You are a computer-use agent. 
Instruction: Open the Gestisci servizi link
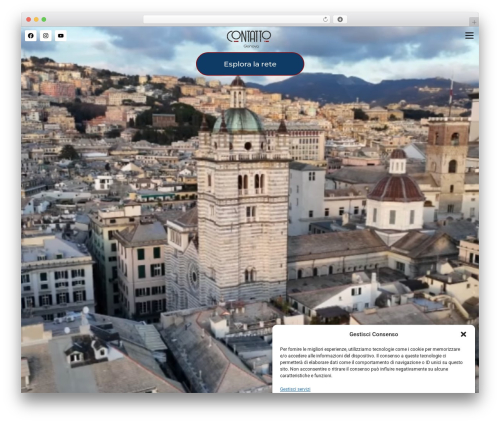point(295,389)
